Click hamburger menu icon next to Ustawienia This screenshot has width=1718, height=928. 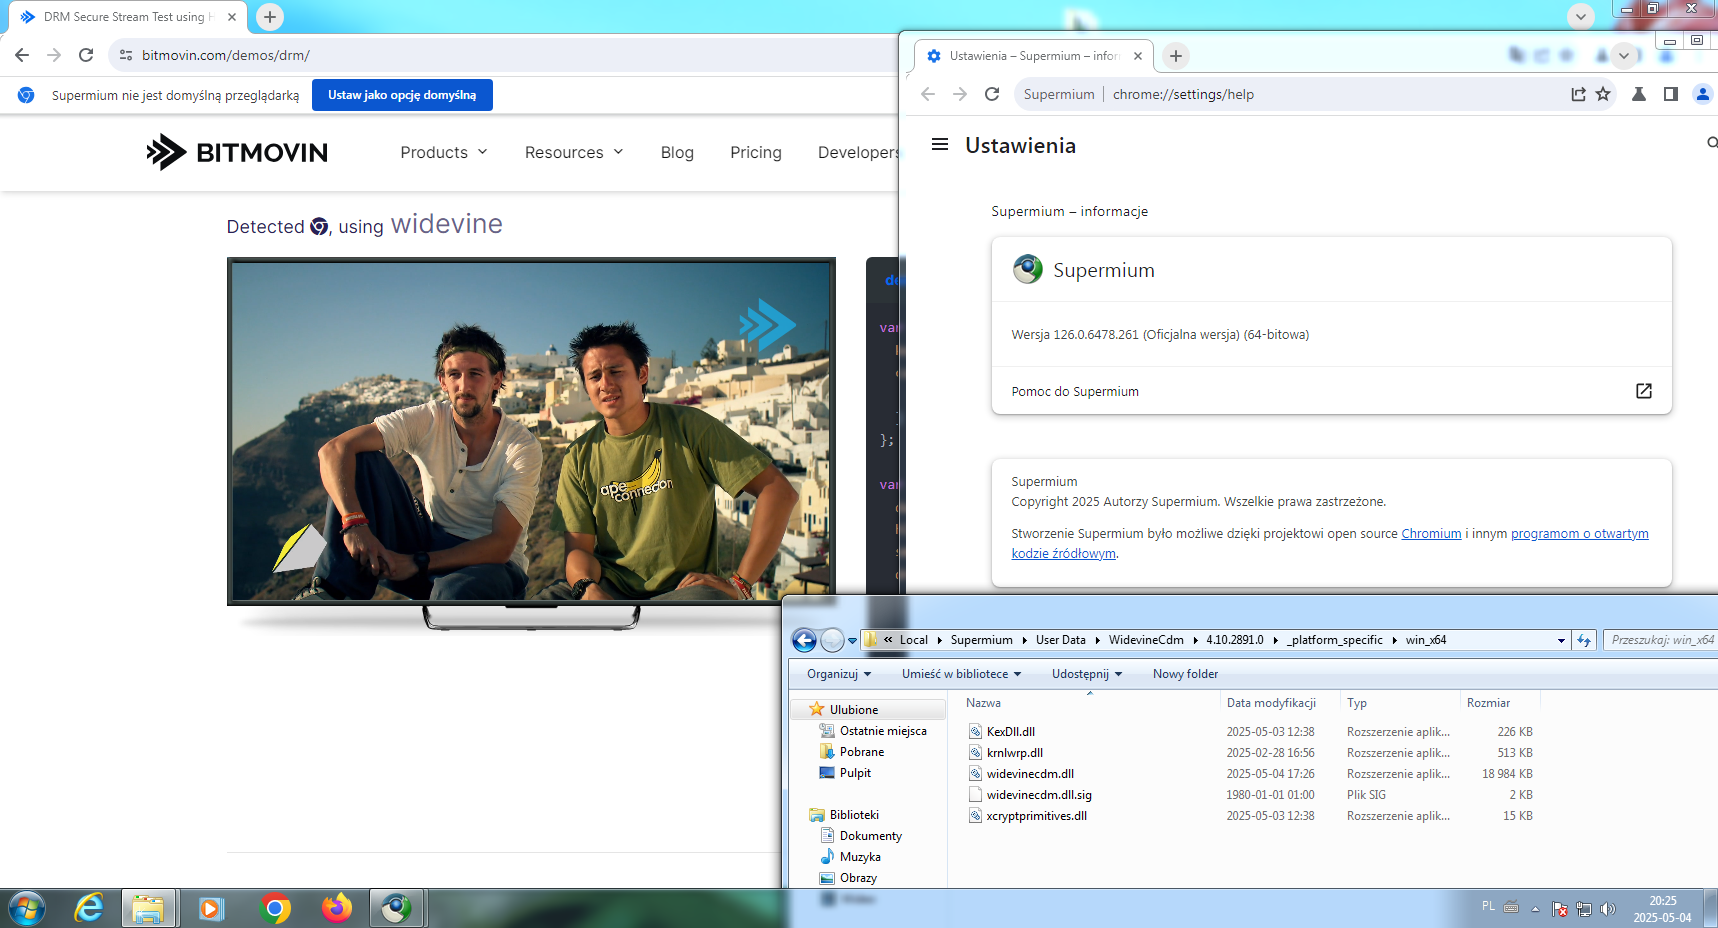939,145
